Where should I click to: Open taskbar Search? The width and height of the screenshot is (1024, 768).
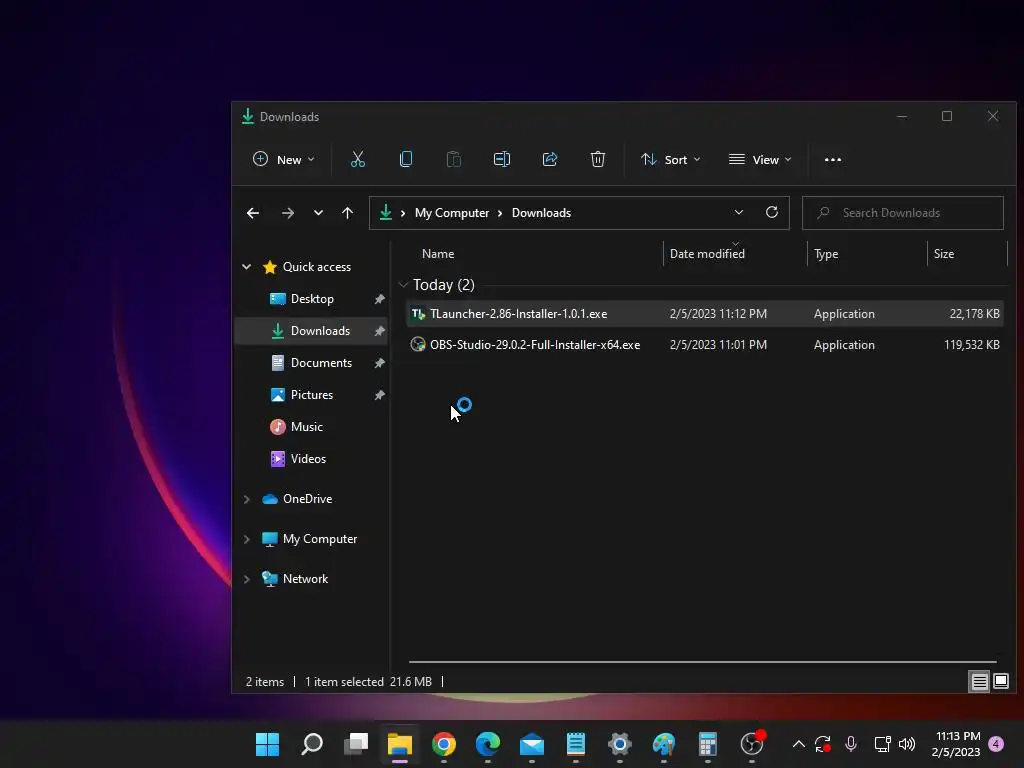coord(312,744)
